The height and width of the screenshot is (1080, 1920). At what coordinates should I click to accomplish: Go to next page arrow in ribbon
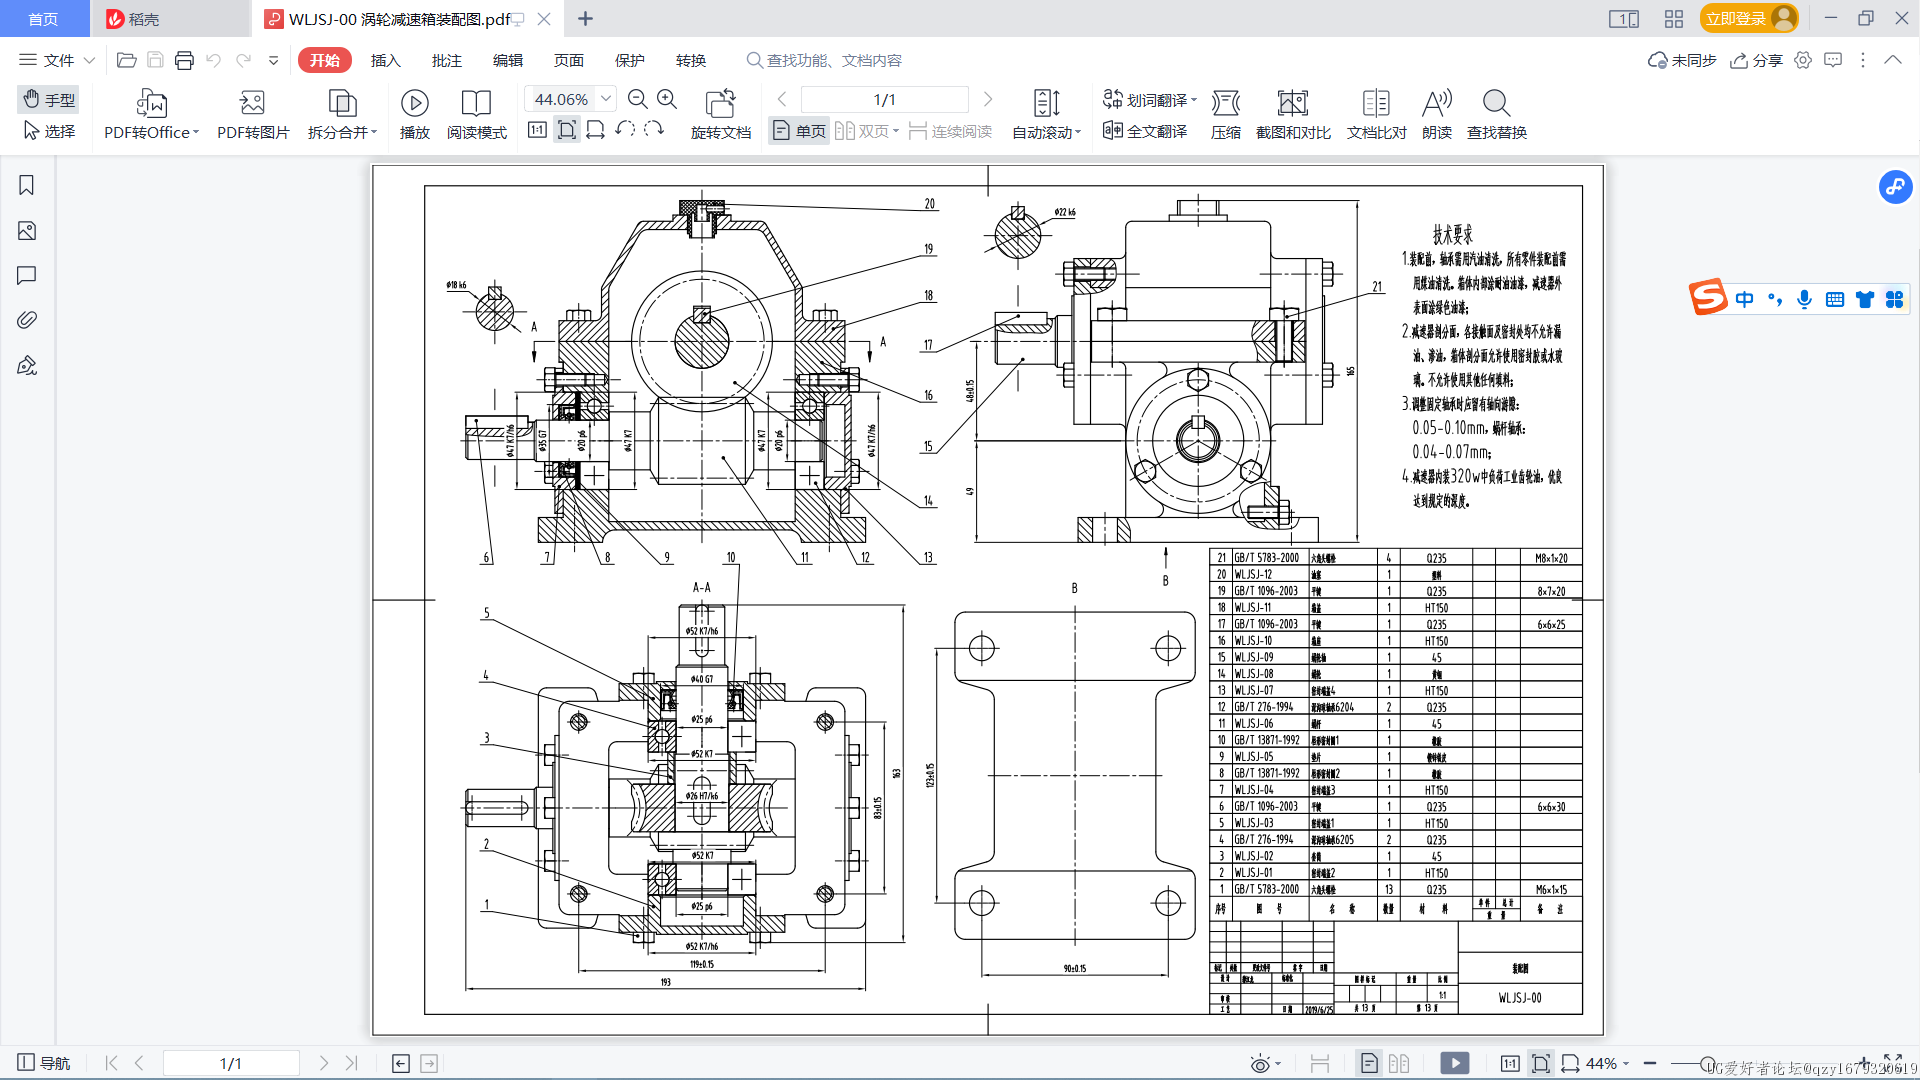tap(988, 99)
